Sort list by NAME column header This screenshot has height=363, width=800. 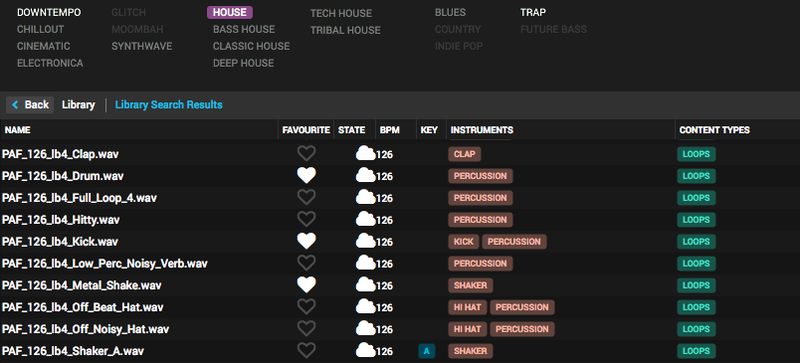click(17, 130)
